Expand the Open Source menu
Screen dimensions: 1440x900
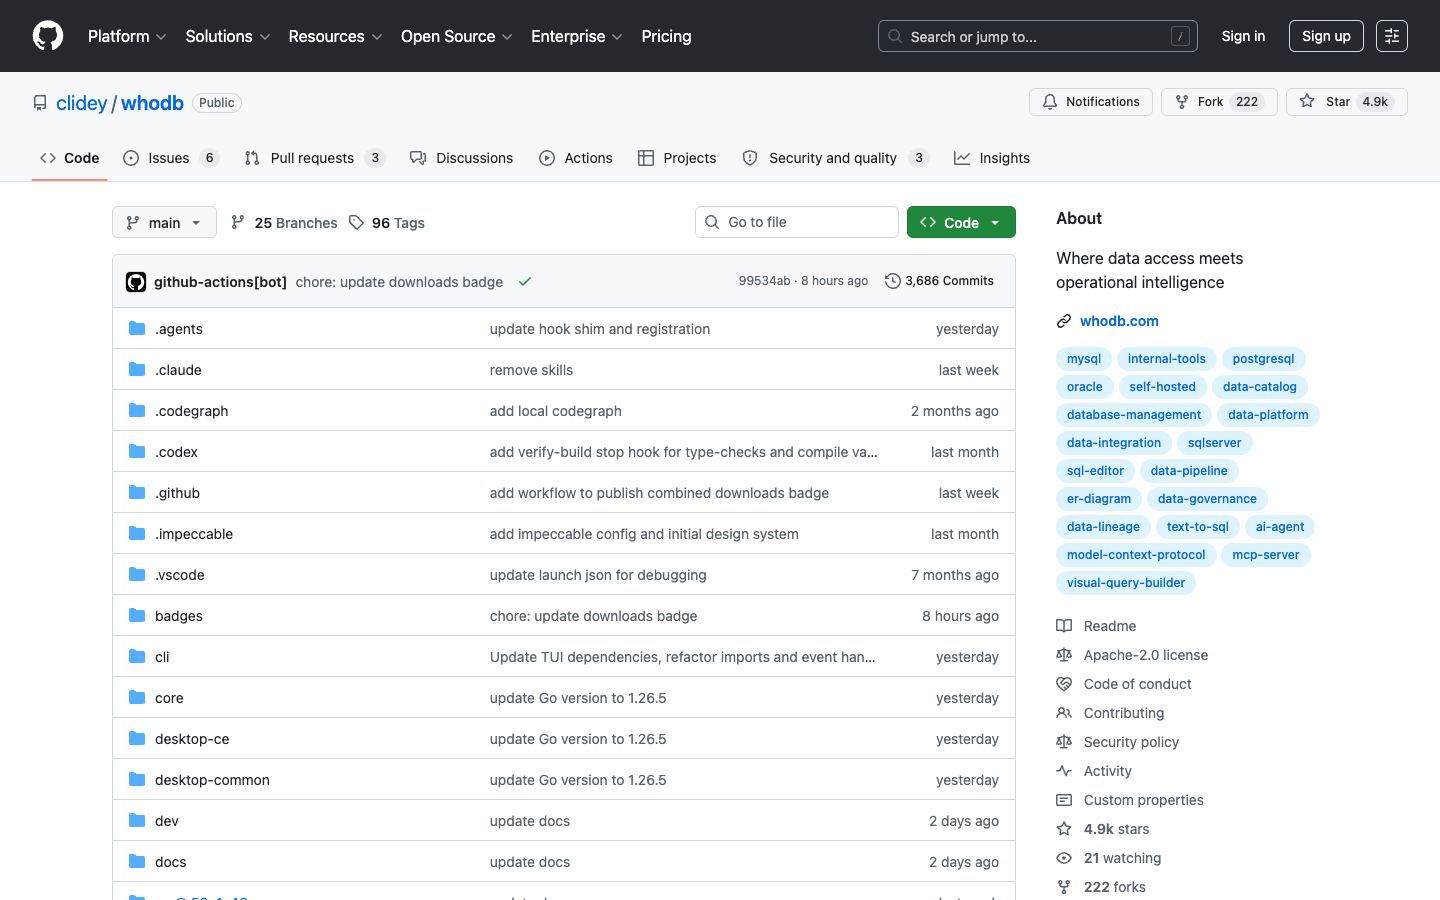pos(457,36)
